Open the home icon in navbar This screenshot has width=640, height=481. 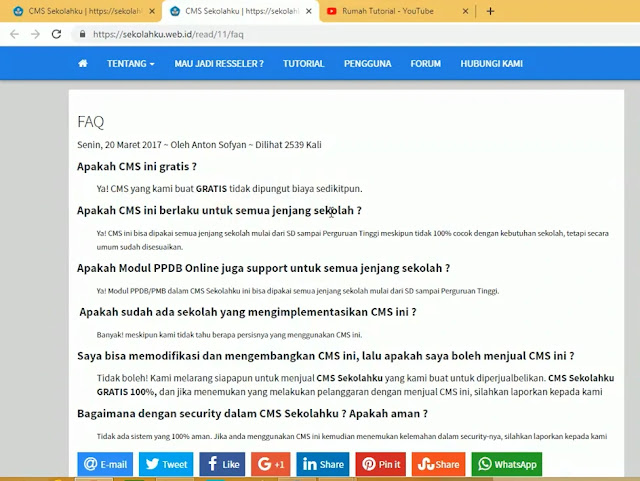tap(83, 63)
